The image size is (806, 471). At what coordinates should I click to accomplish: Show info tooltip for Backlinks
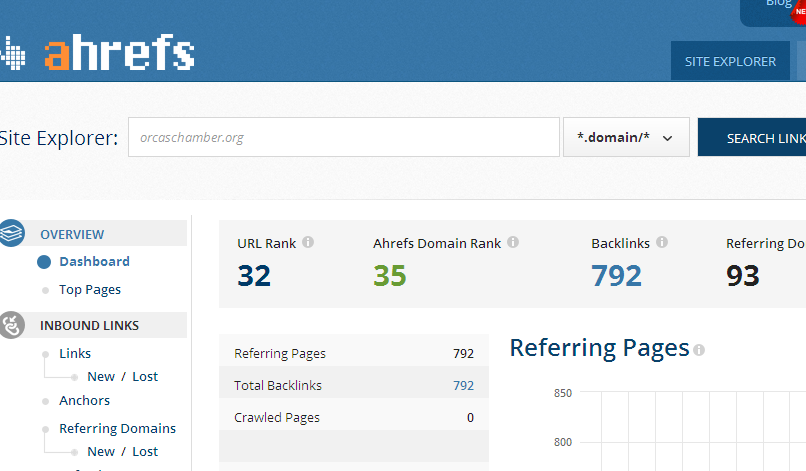662,242
